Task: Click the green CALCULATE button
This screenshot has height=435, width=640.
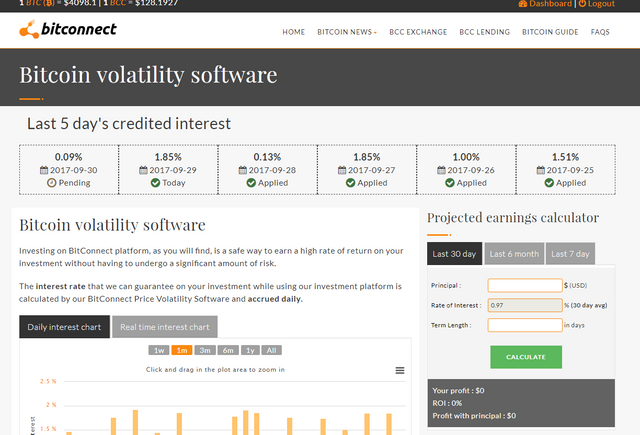Action: coord(526,357)
